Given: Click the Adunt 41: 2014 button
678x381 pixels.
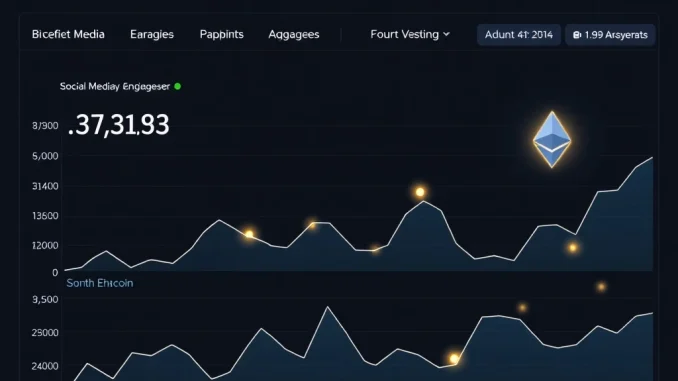Looking at the screenshot, I should click(x=518, y=35).
